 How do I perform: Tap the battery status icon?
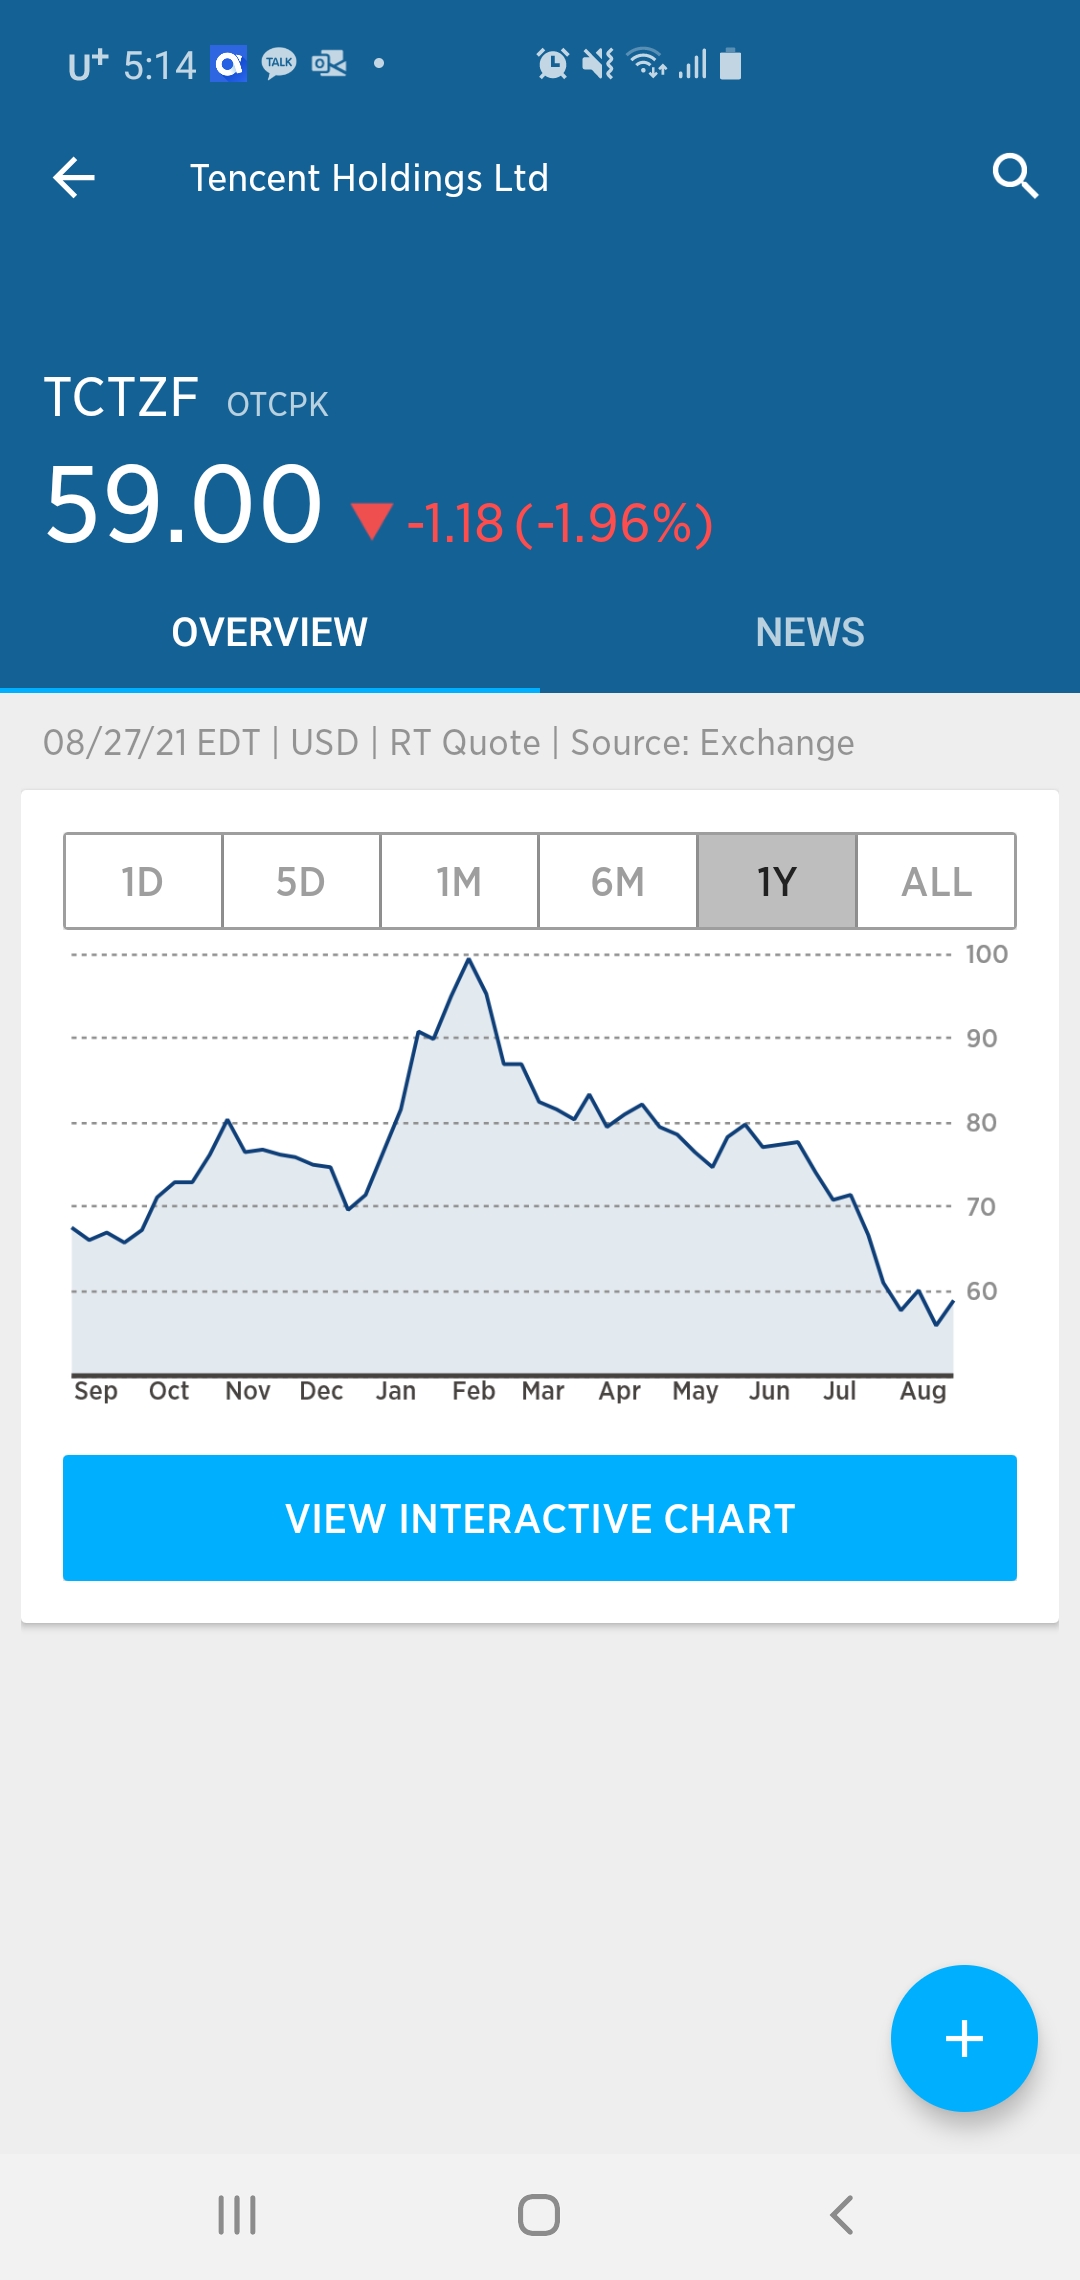click(731, 64)
